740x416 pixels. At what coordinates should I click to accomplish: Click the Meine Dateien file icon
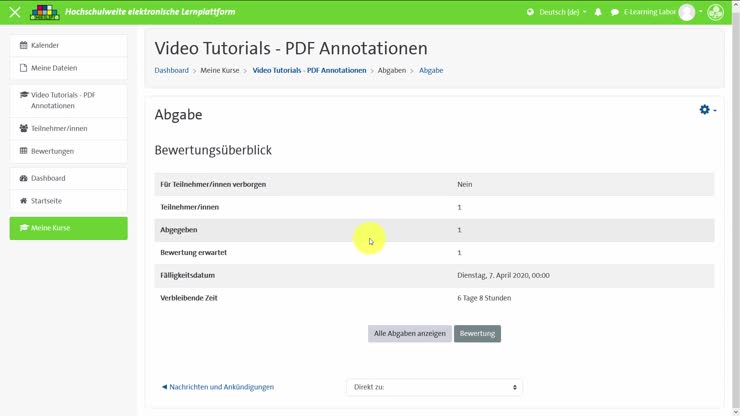[x=24, y=68]
